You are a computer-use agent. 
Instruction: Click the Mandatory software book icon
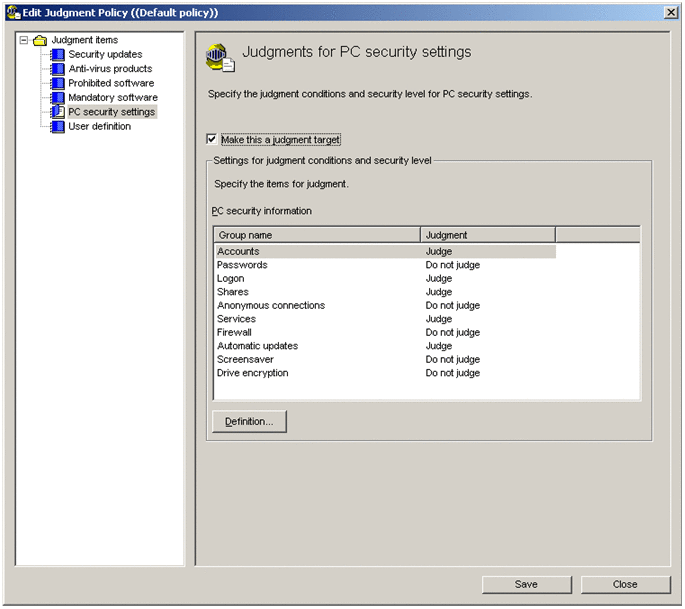pos(57,98)
